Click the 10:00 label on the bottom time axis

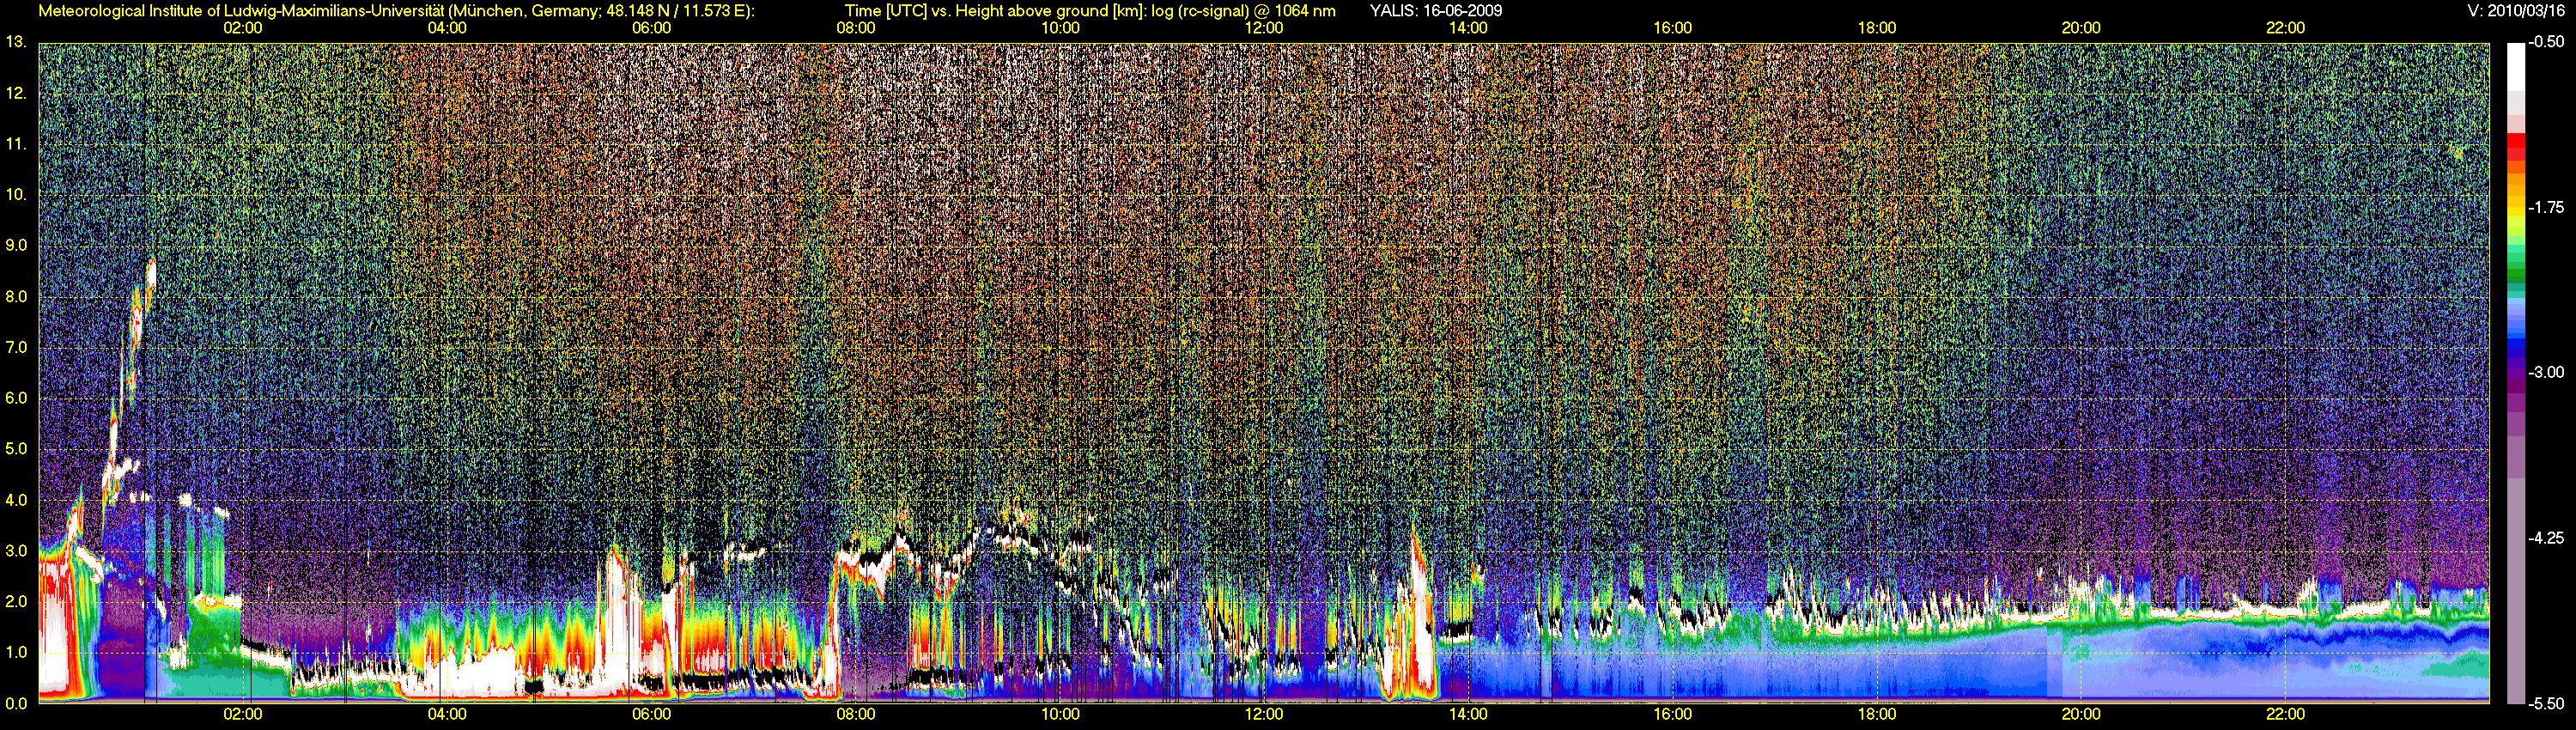coord(1060,714)
